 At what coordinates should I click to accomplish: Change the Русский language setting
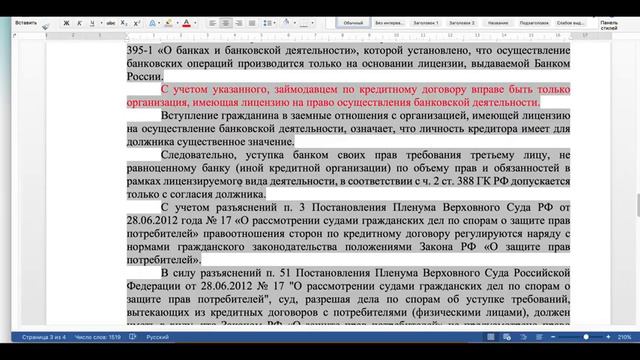[x=158, y=337]
